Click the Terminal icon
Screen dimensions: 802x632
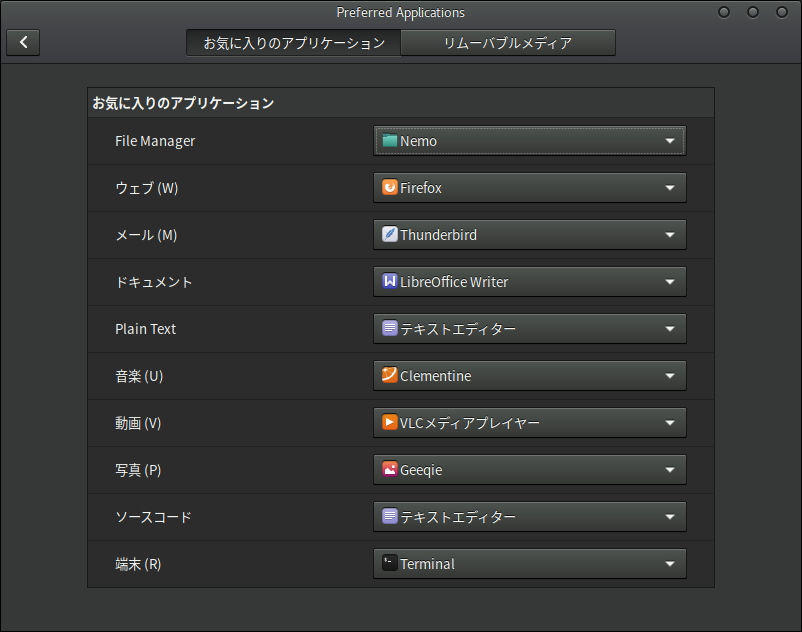[x=390, y=563]
